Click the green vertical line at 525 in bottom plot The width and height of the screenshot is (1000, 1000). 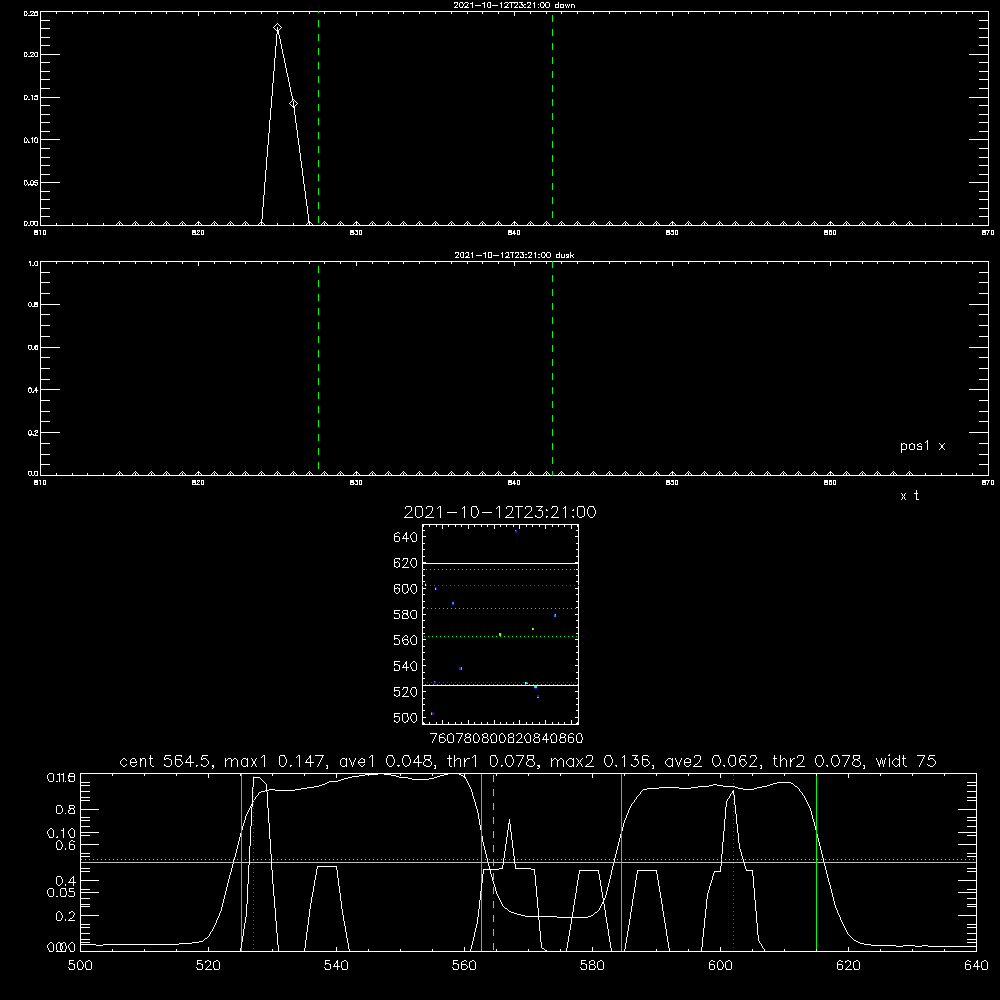(241, 862)
